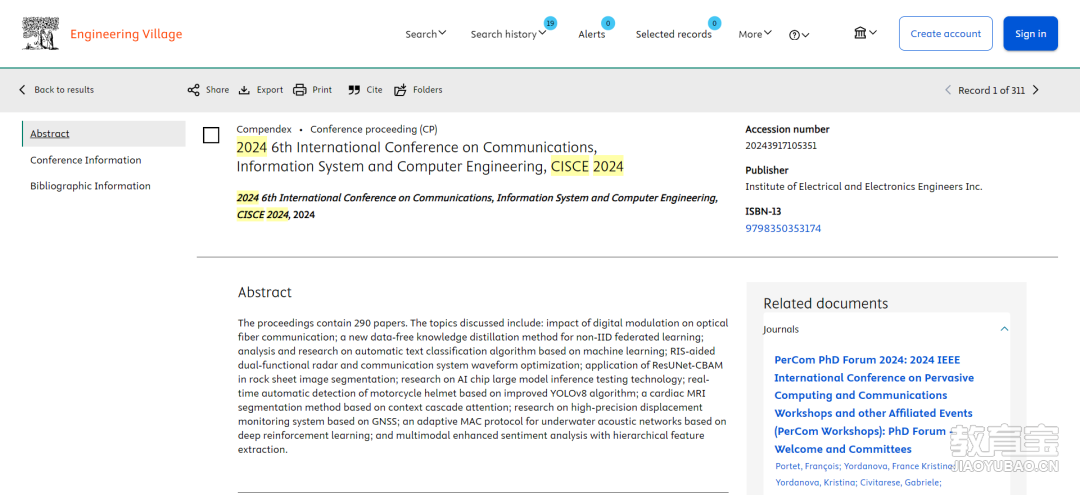Open the Engineering Village home link
Viewport: 1080px width, 495px height.
click(126, 34)
